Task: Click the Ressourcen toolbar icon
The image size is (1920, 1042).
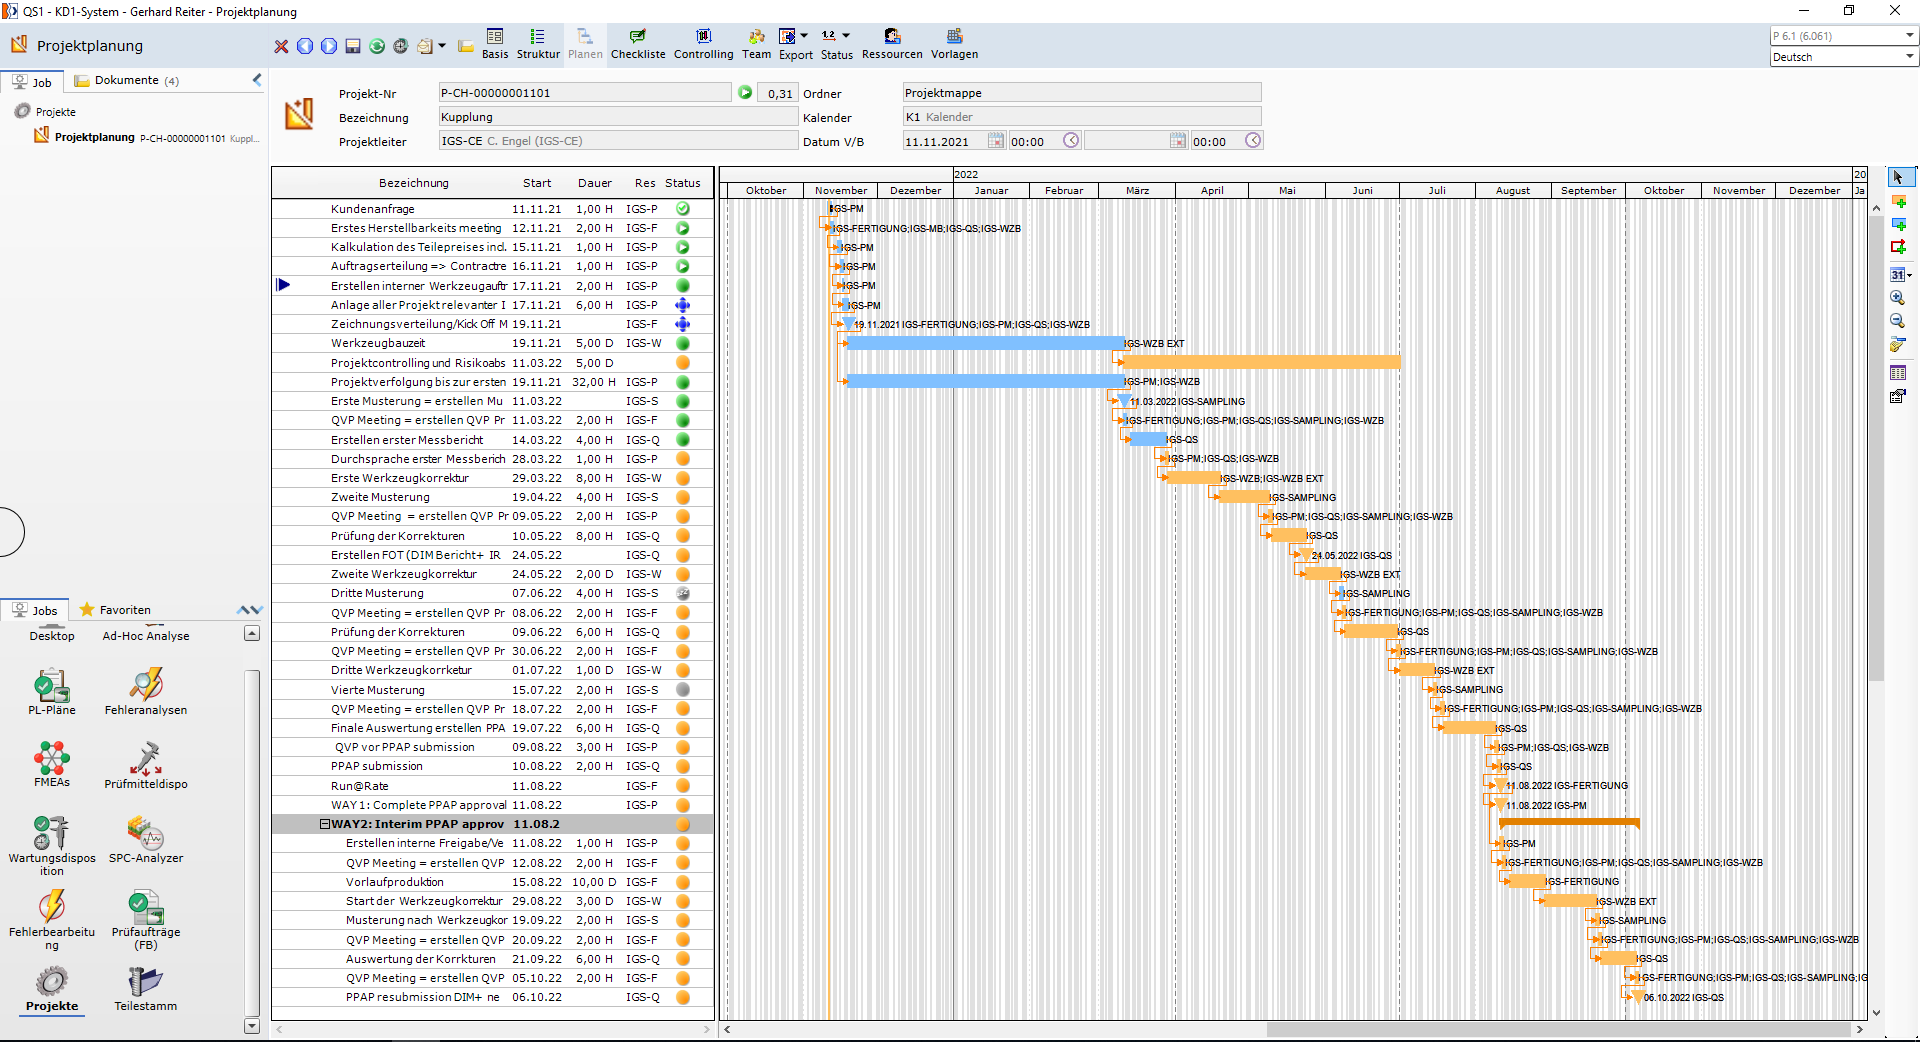Action: [892, 44]
